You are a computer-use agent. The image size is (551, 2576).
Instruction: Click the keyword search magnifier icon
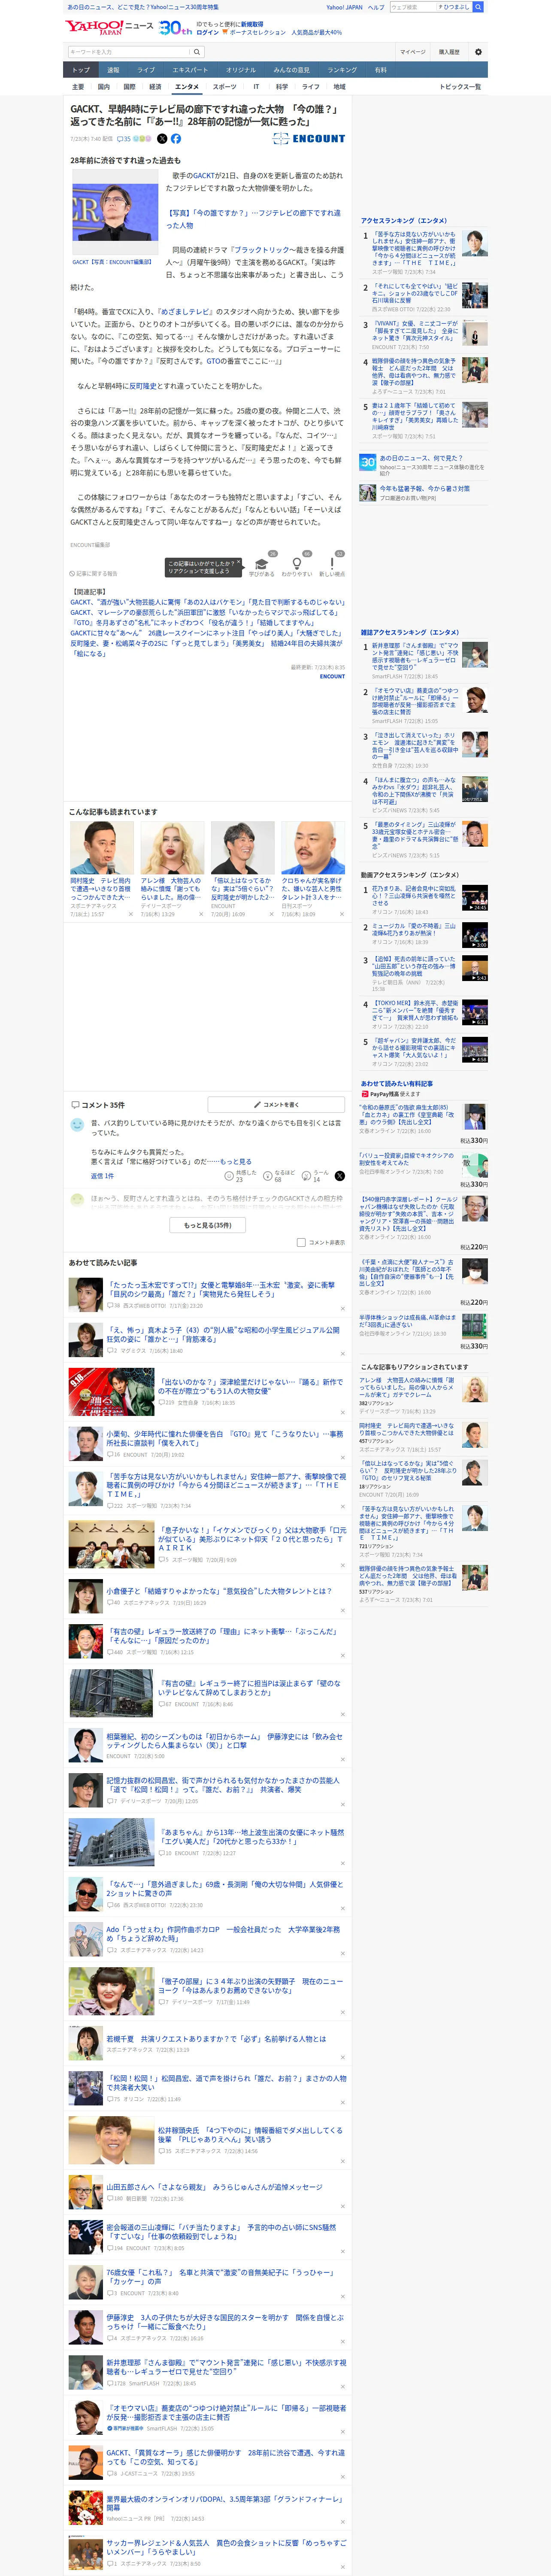[x=197, y=52]
